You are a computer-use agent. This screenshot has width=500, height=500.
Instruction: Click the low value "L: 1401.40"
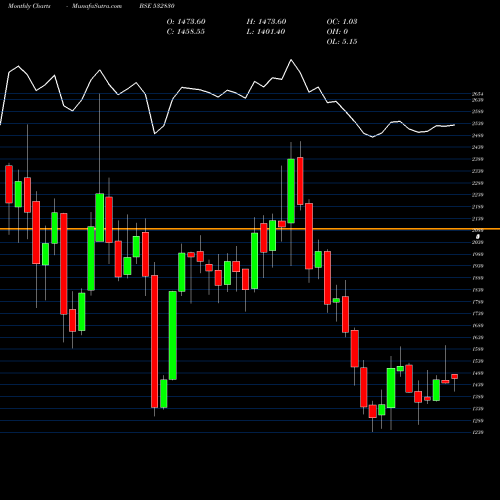pyautogui.click(x=266, y=32)
